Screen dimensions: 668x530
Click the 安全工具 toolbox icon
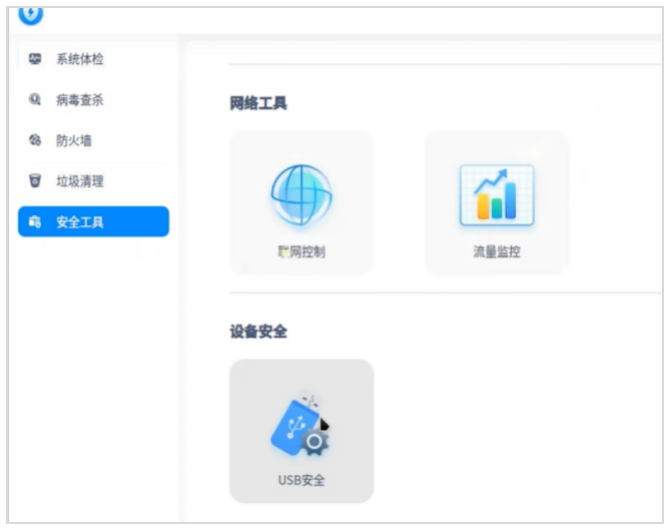tap(35, 222)
